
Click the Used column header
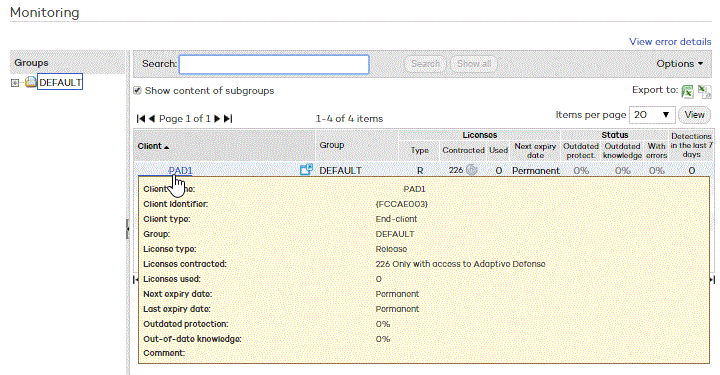498,151
